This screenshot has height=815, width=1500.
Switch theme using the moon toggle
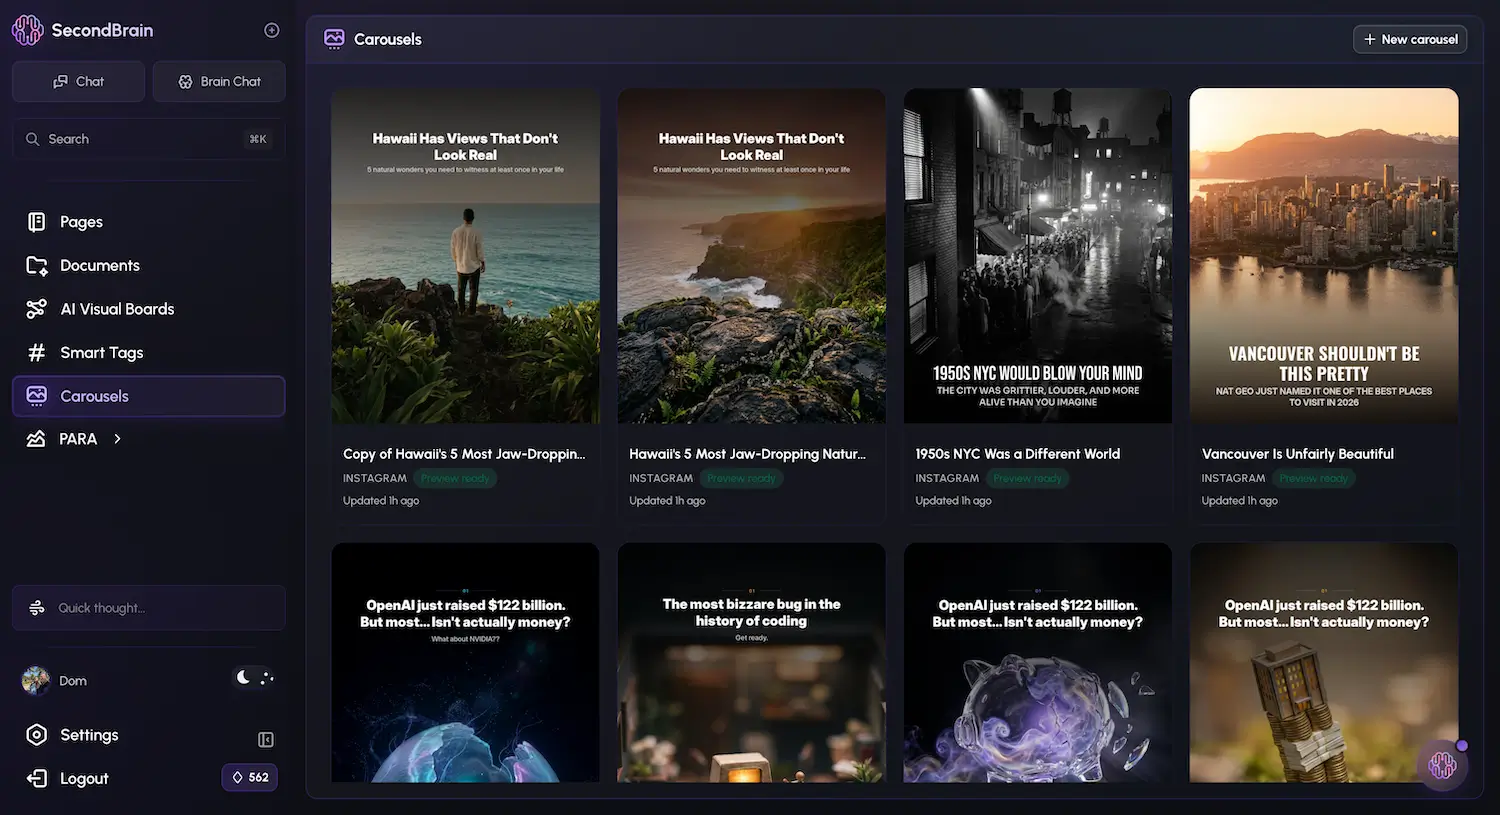[x=243, y=677]
